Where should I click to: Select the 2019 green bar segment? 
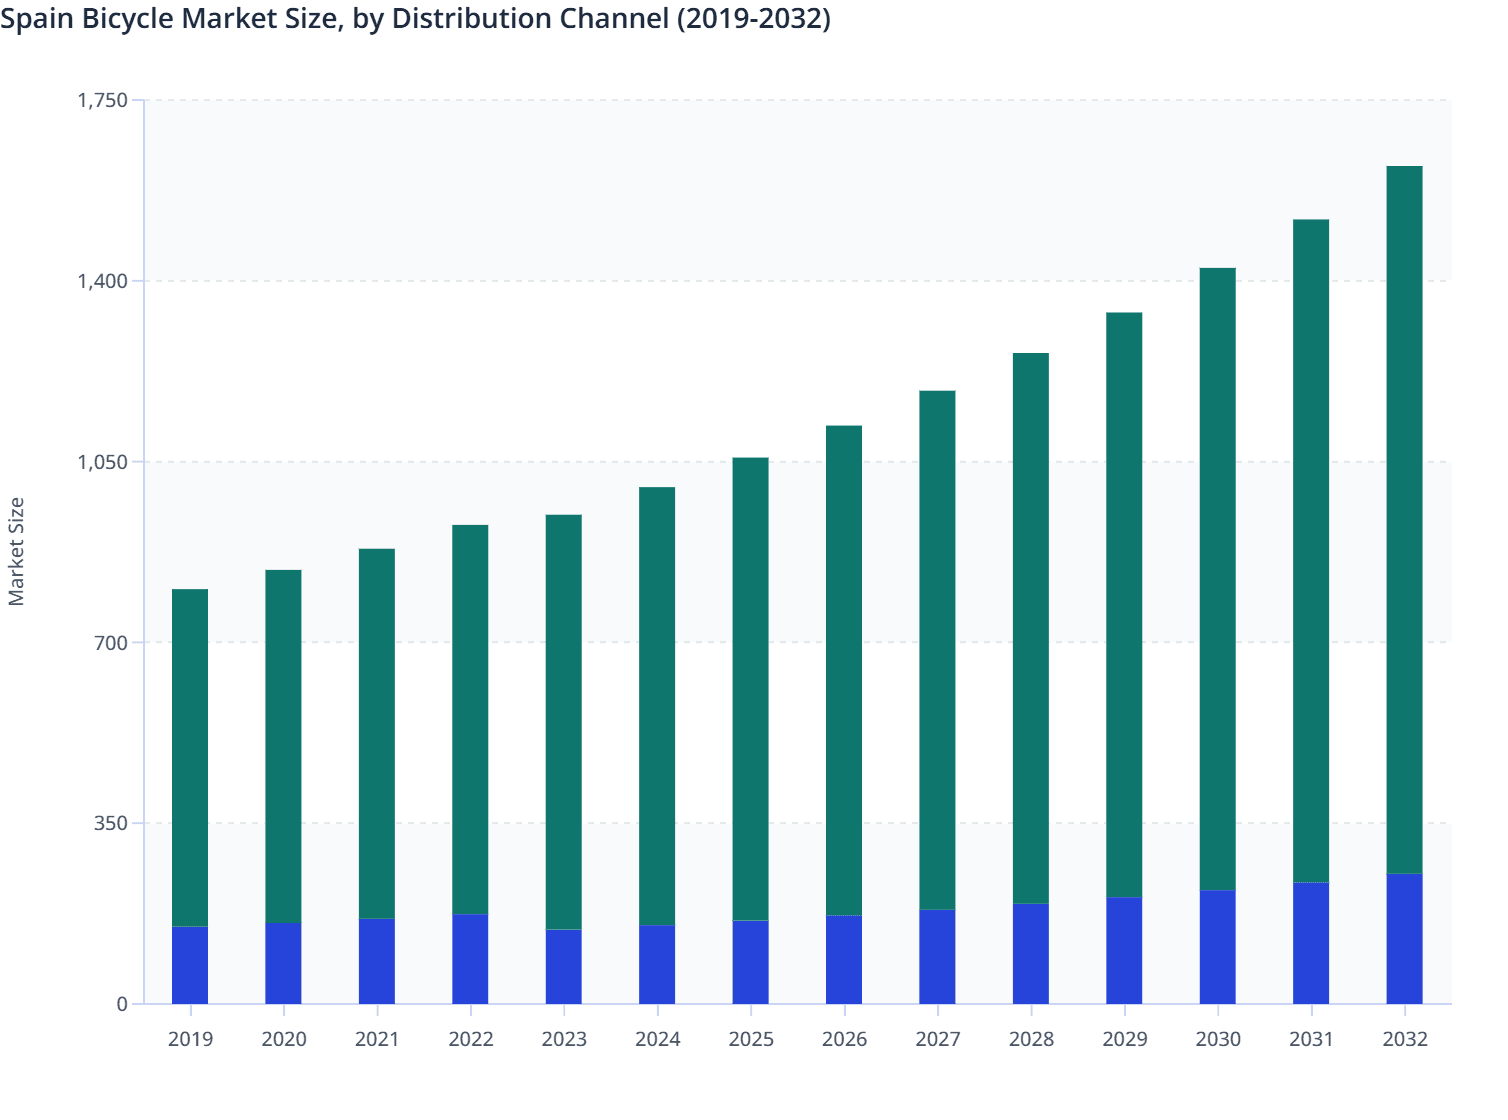click(191, 750)
